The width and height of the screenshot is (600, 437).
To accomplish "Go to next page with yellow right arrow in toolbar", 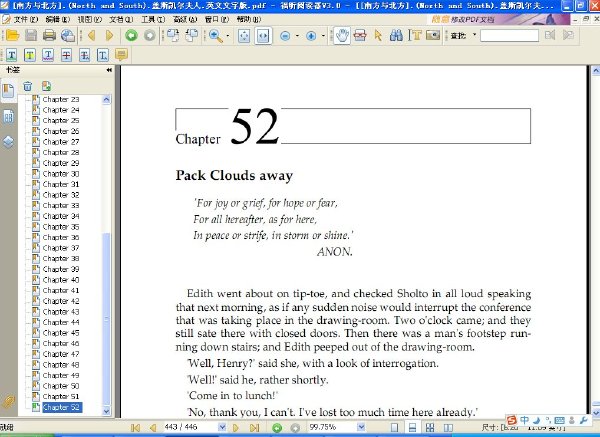I will pyautogui.click(x=109, y=36).
